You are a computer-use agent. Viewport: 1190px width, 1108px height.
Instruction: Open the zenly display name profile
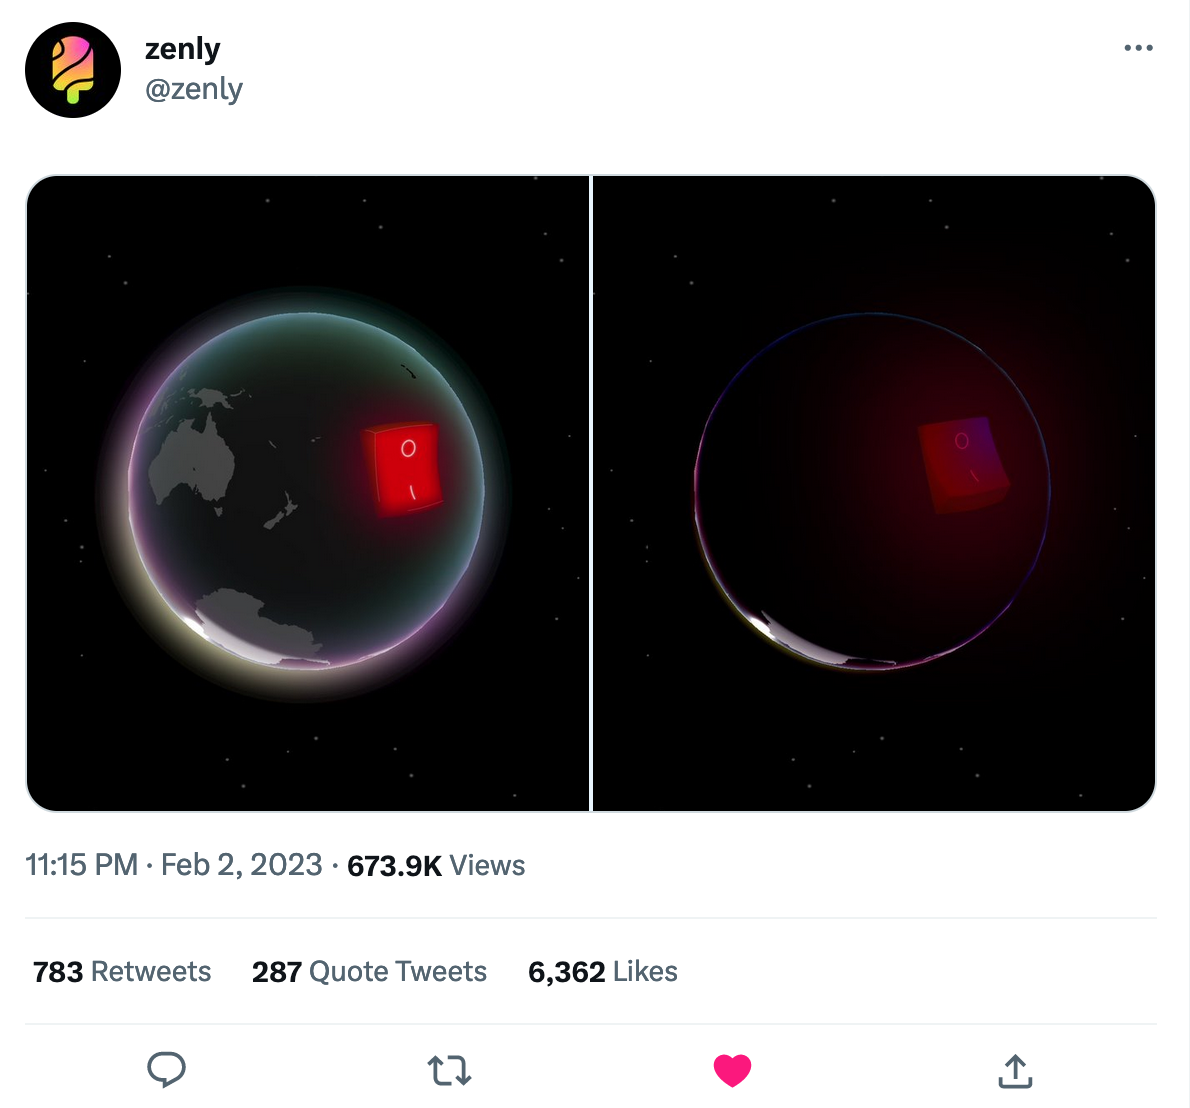[182, 48]
